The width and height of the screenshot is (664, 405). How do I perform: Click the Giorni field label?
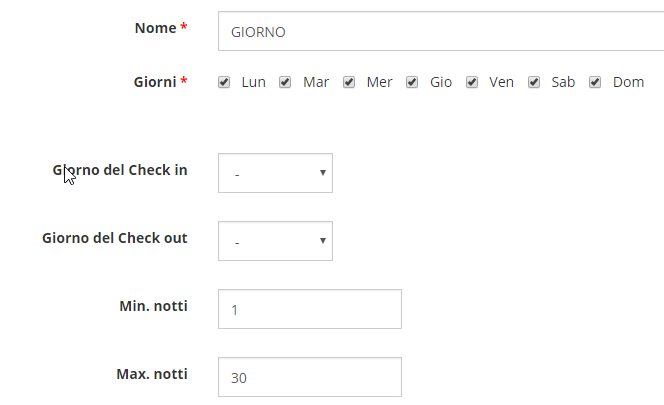click(154, 81)
